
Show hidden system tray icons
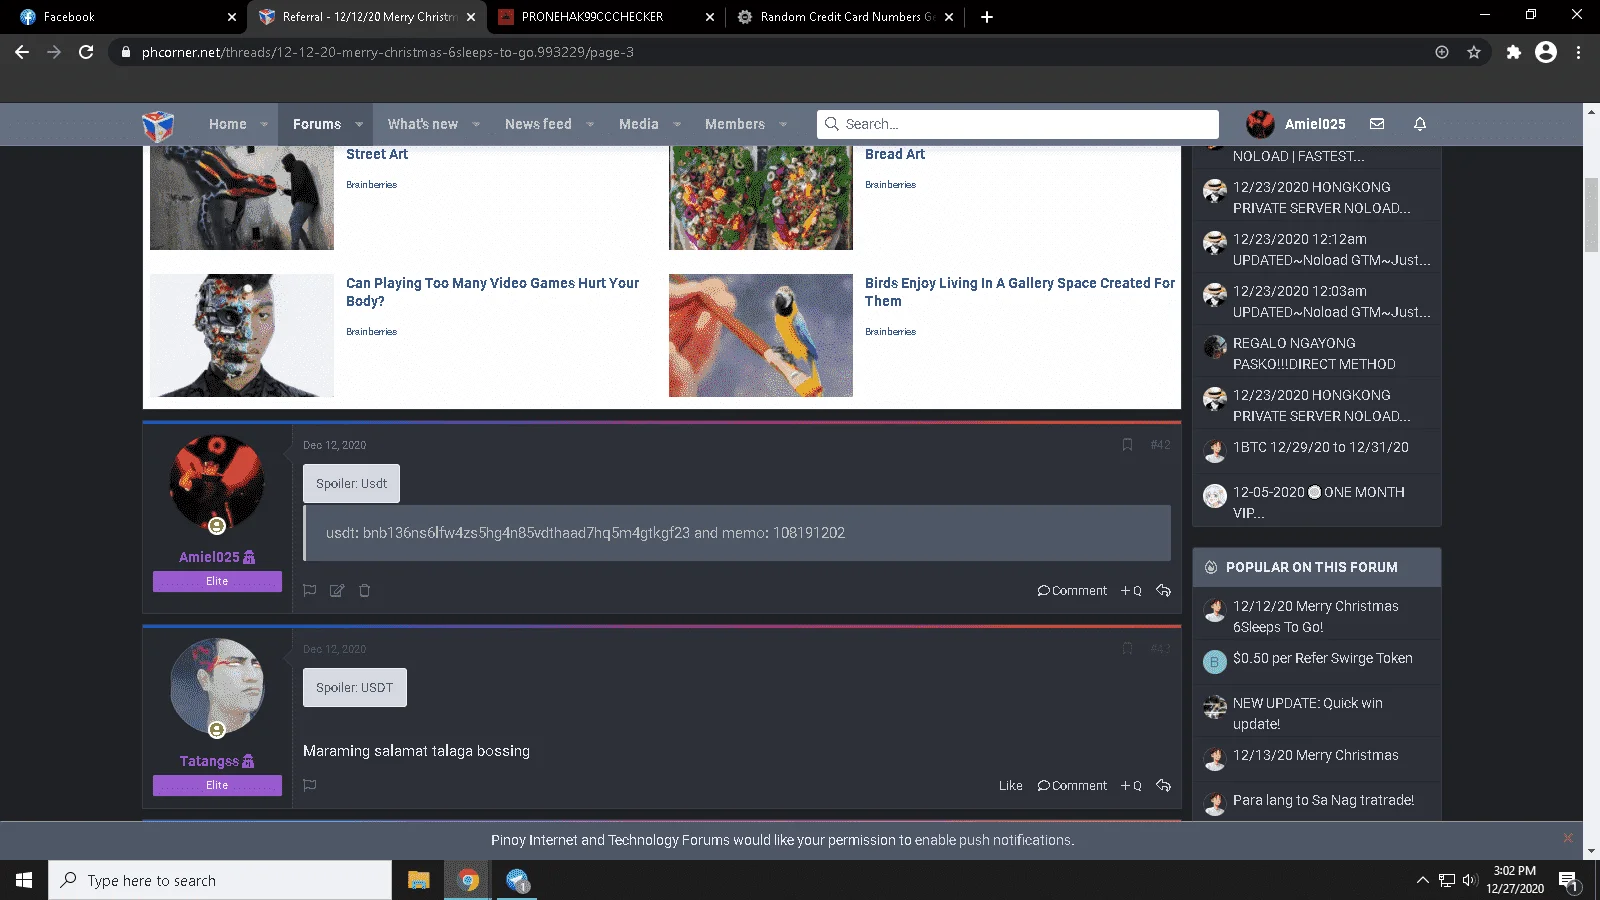click(x=1422, y=880)
